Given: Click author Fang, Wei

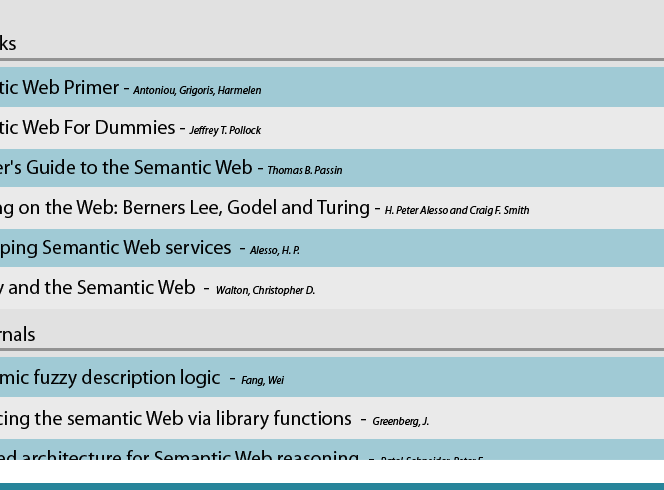Looking at the screenshot, I should 262,381.
